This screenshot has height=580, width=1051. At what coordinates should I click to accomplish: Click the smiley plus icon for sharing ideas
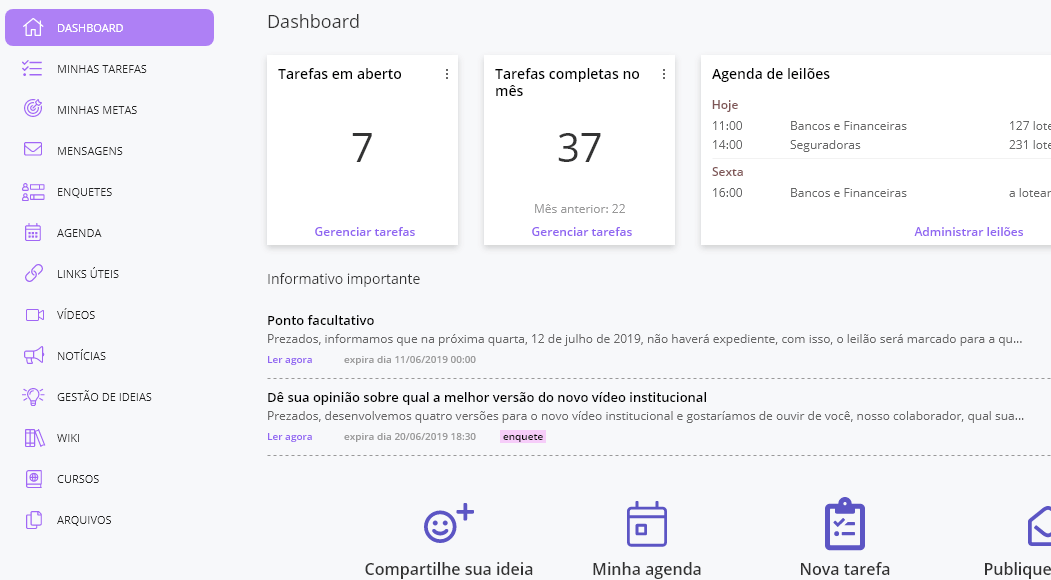pyautogui.click(x=448, y=524)
